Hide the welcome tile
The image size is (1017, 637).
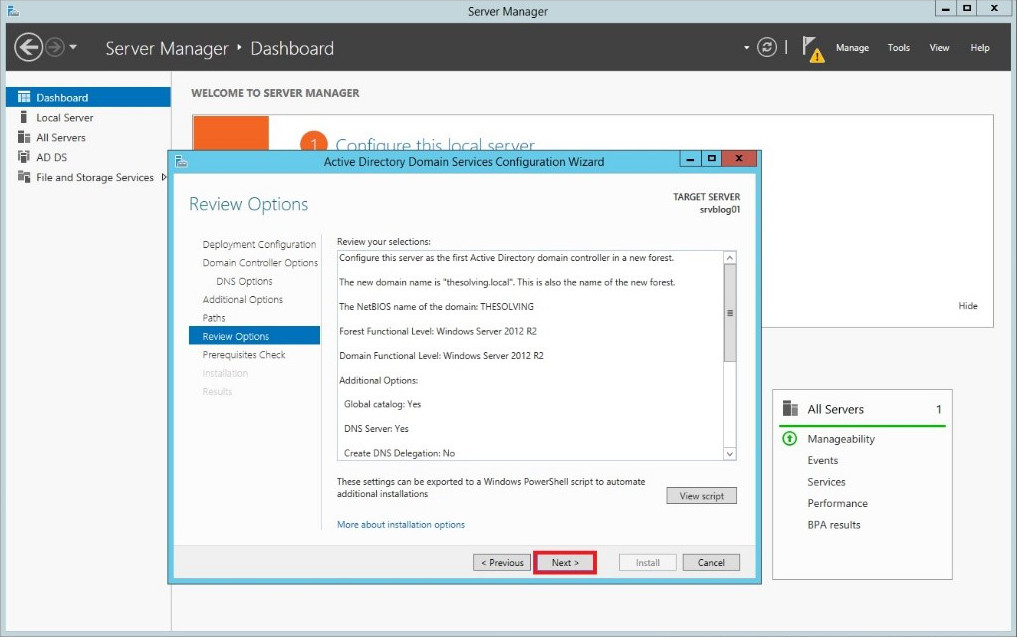click(968, 306)
